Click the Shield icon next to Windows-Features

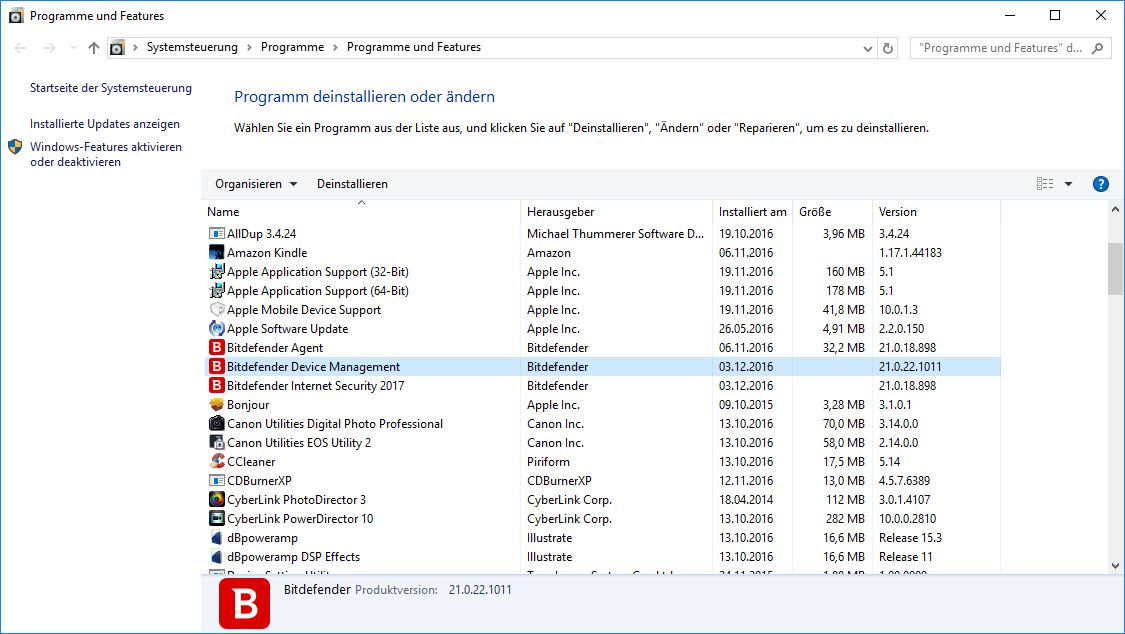point(15,147)
